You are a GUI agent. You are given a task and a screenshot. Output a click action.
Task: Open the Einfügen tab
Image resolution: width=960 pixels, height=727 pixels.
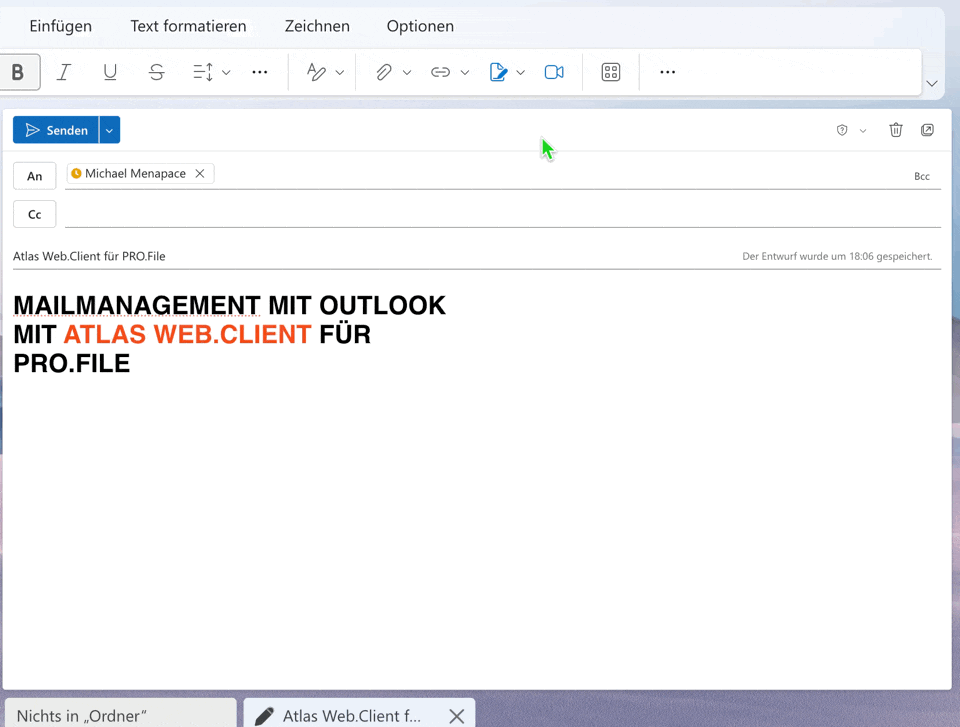pyautogui.click(x=61, y=26)
